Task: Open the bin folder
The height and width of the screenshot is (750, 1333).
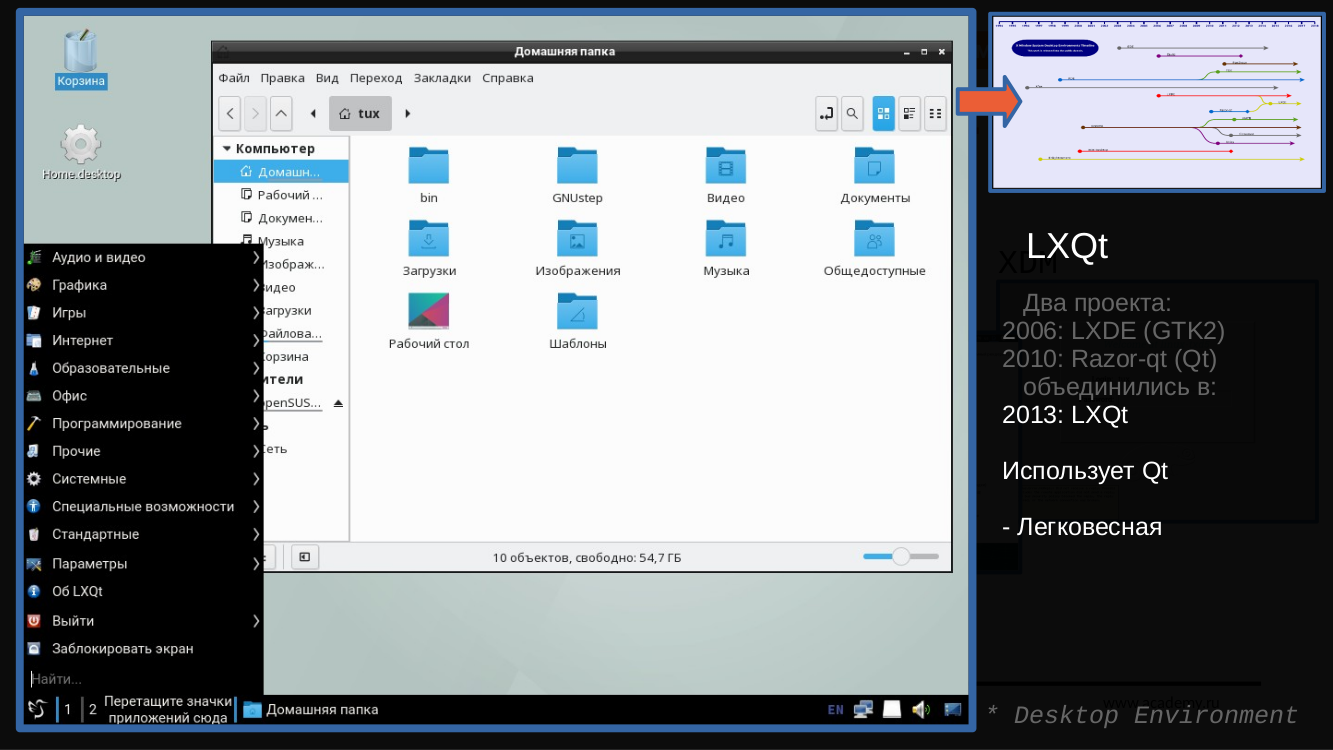Action: click(x=429, y=175)
